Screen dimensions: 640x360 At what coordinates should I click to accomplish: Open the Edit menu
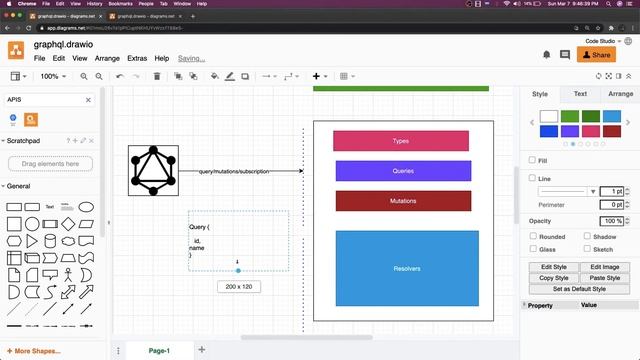(x=59, y=58)
